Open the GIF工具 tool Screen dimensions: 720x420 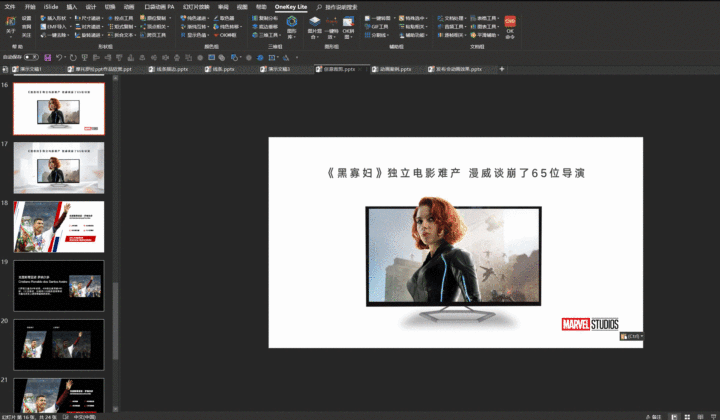[x=377, y=27]
